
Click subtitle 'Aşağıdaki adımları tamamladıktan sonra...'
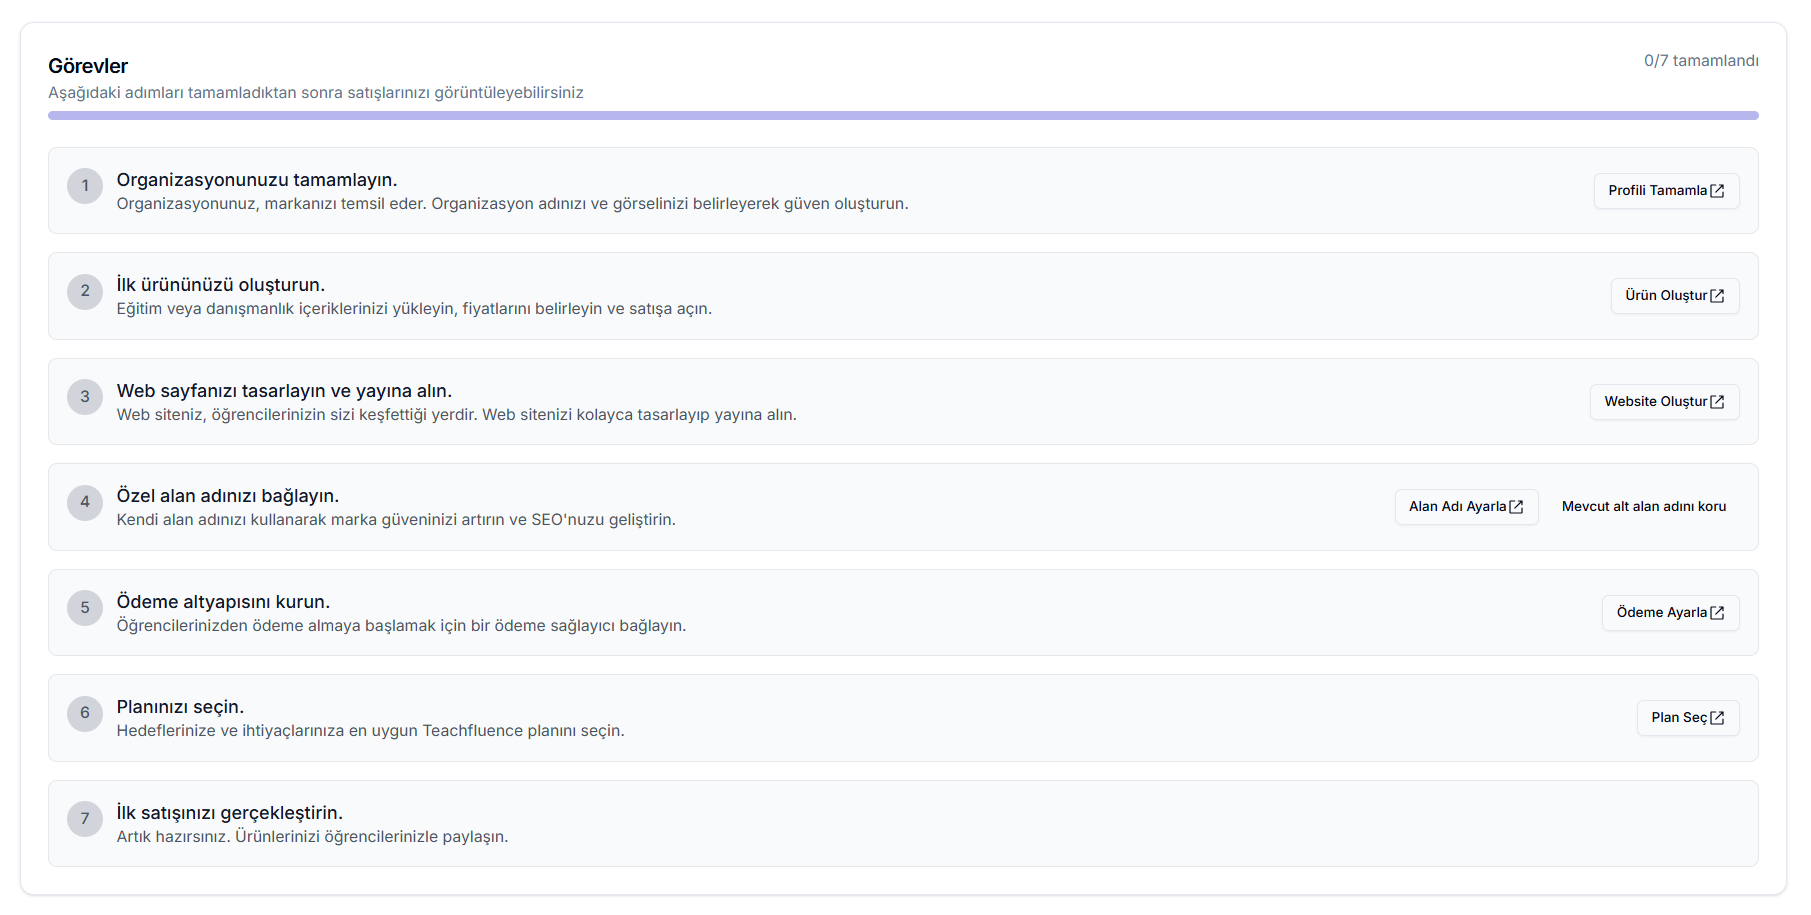[316, 93]
